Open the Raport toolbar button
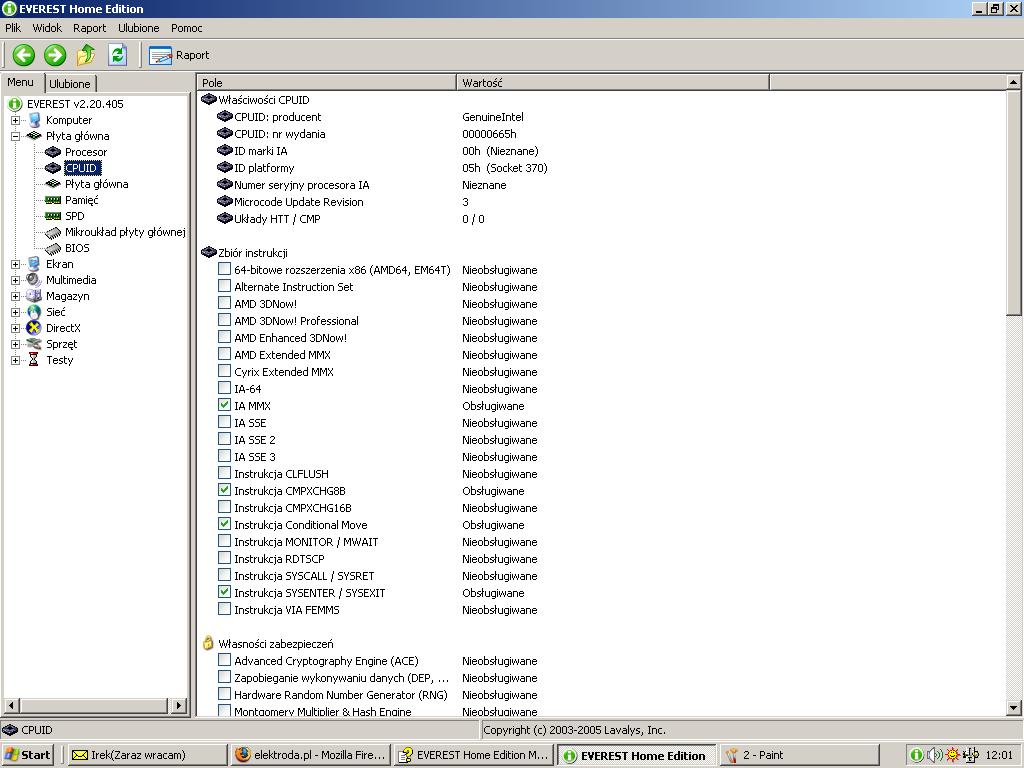Viewport: 1024px width, 768px height. pos(180,56)
